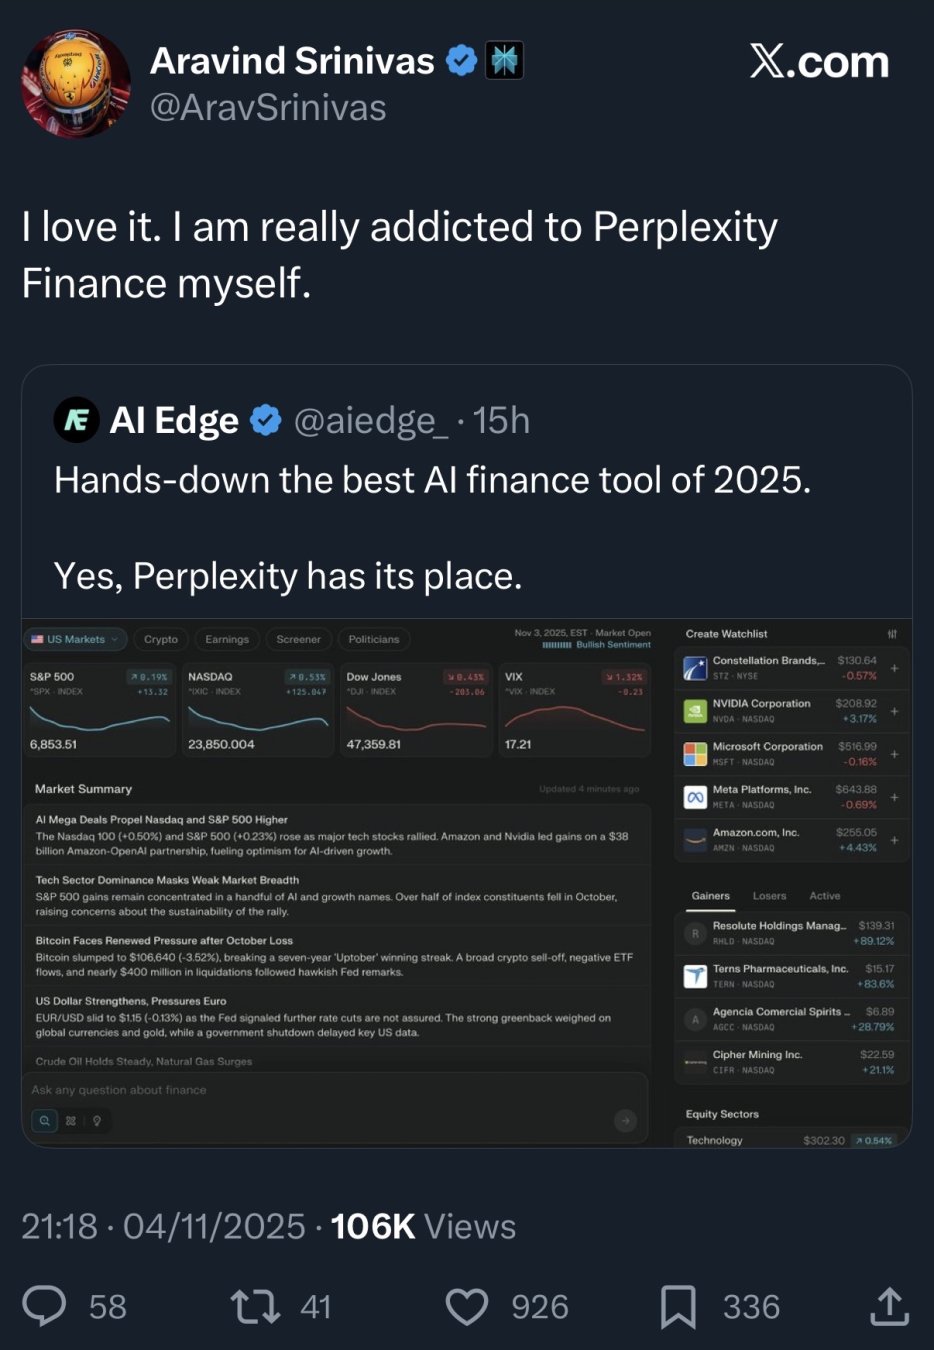Open the US Markets dropdown

75,639
